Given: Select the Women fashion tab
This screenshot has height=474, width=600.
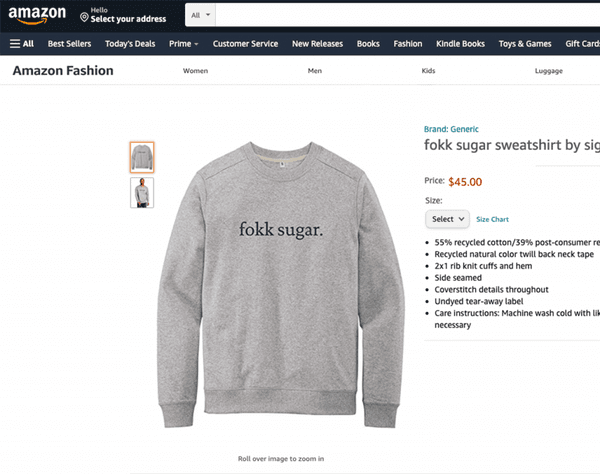Looking at the screenshot, I should (x=195, y=71).
